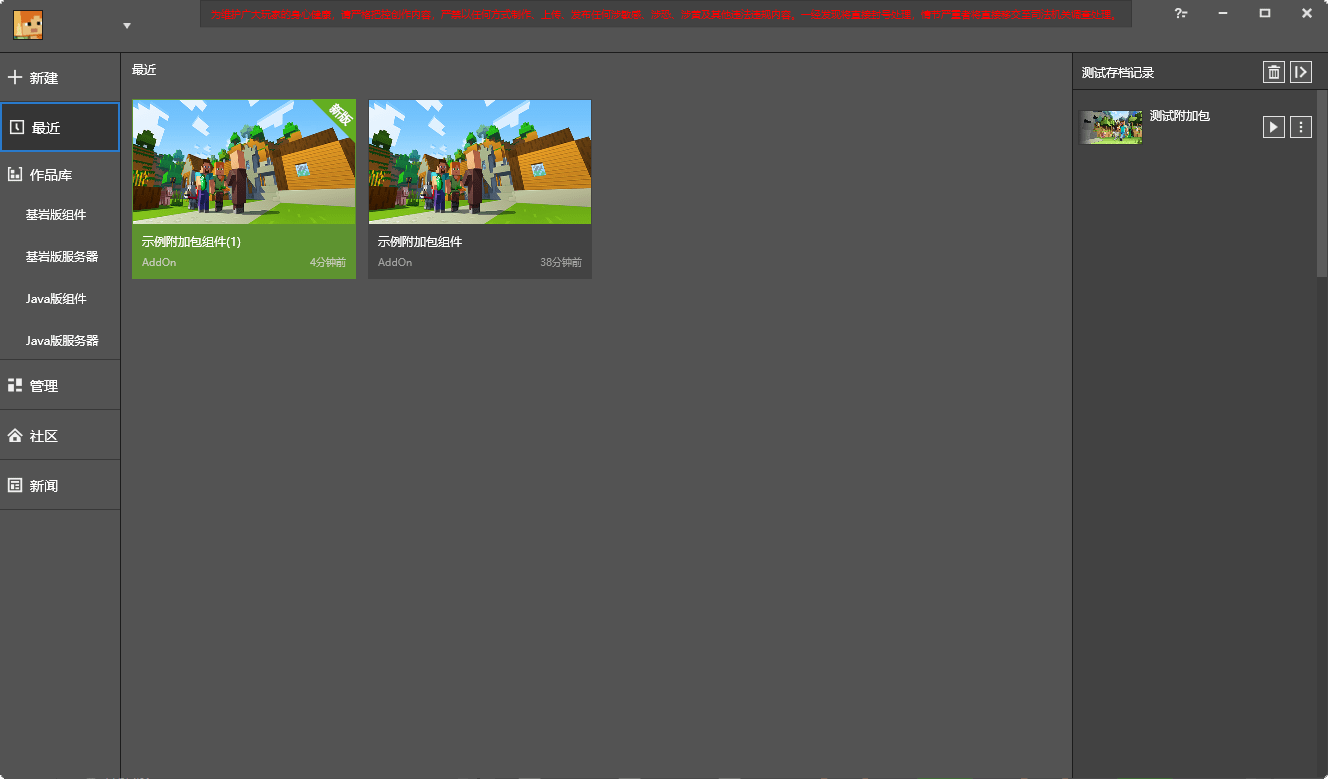
Task: Delete test saves with trash icon
Action: [1274, 72]
